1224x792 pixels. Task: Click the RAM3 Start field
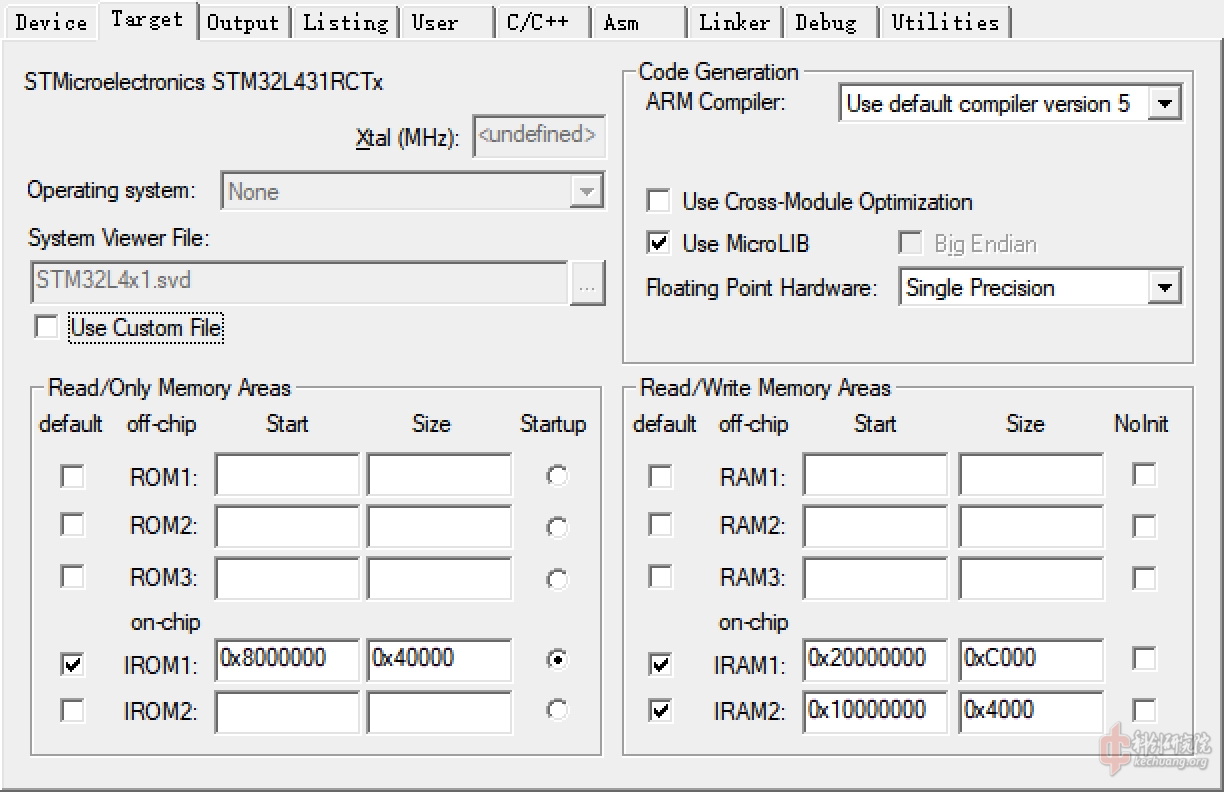pyautogui.click(x=875, y=578)
